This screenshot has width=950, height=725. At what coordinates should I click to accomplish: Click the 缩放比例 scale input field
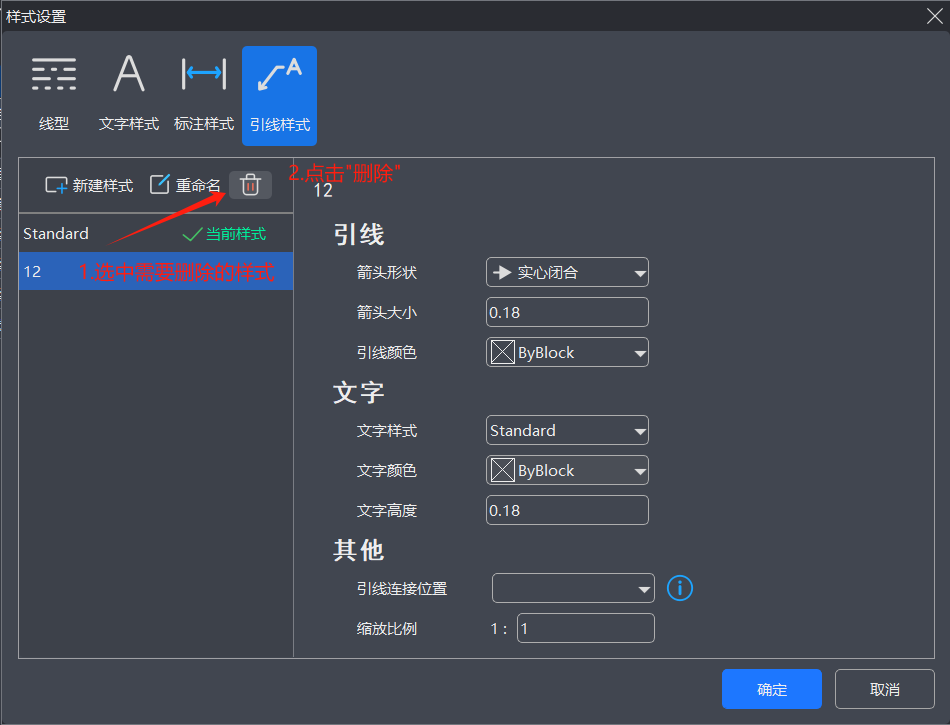(x=585, y=628)
